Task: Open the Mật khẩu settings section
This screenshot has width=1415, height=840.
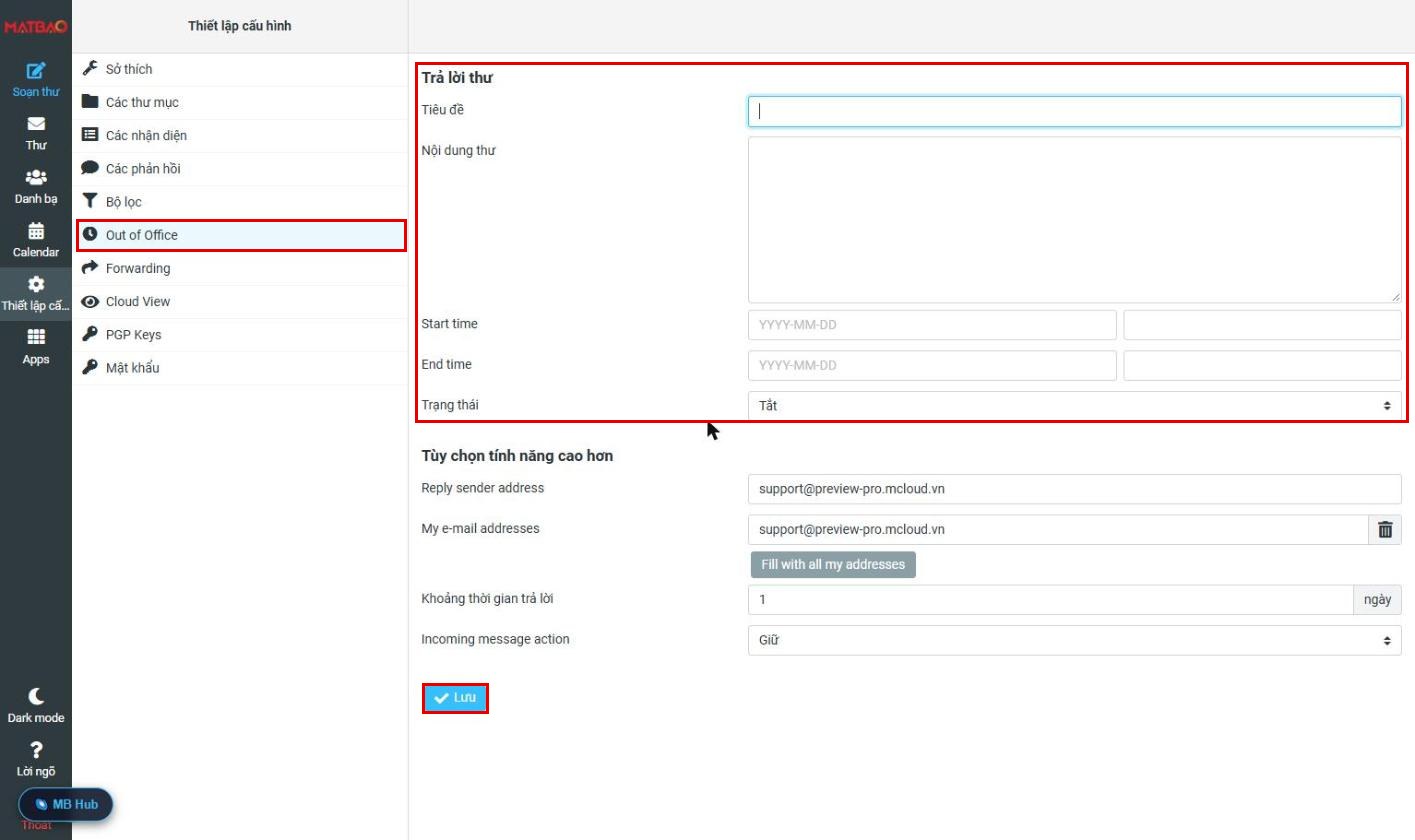Action: [241, 367]
